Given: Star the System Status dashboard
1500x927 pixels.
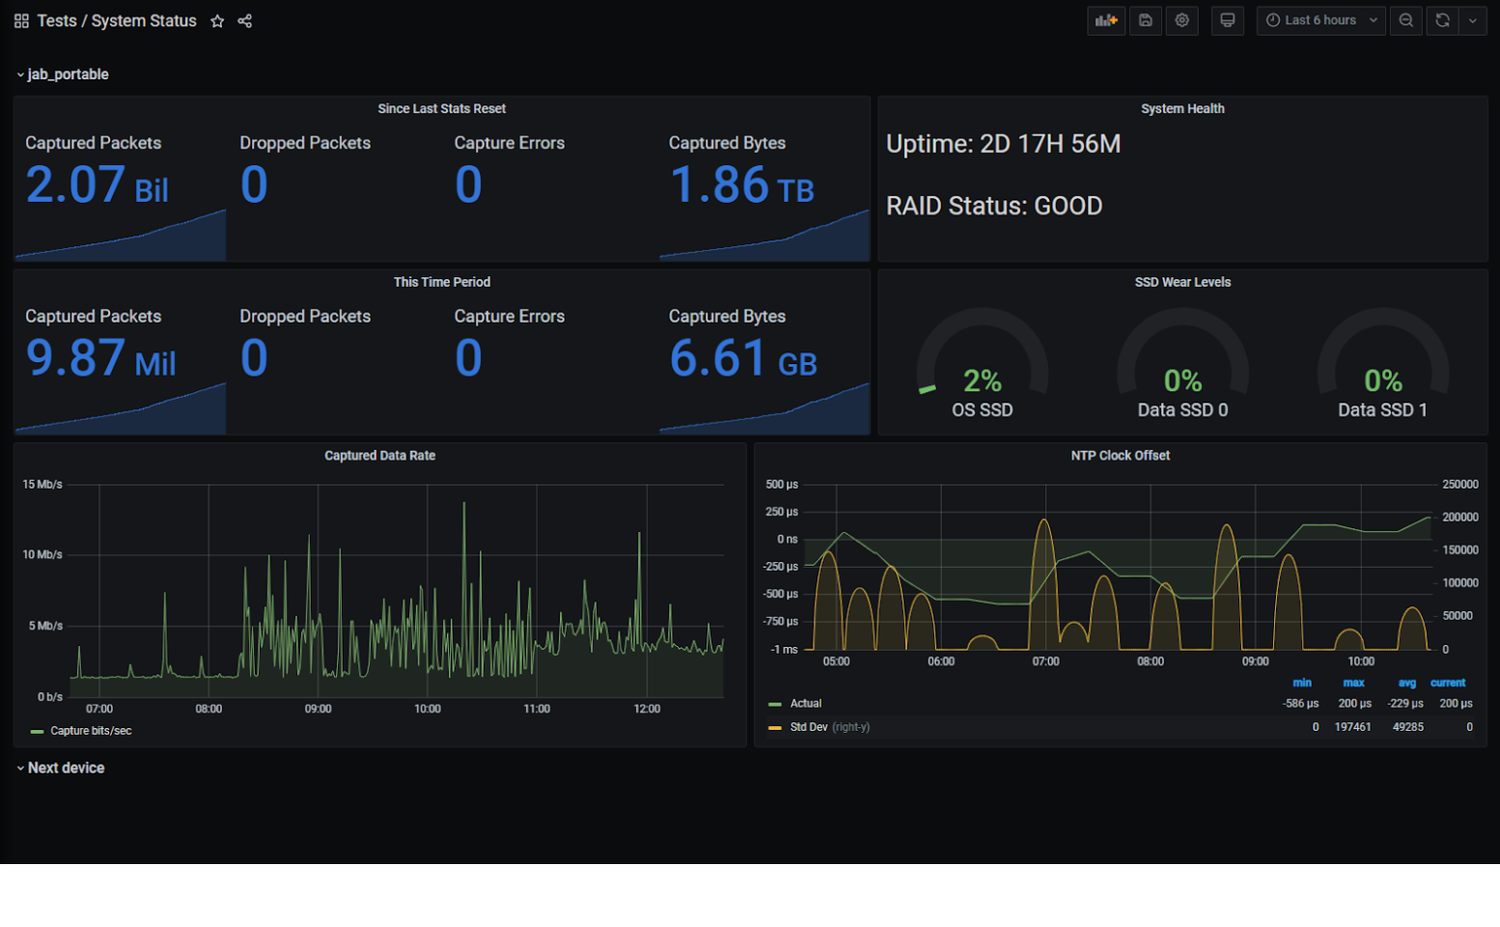Looking at the screenshot, I should click(x=217, y=20).
